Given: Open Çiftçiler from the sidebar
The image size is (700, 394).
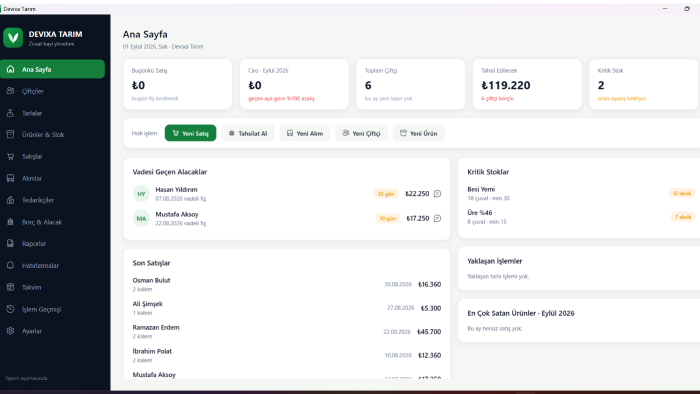Looking at the screenshot, I should pos(52,91).
